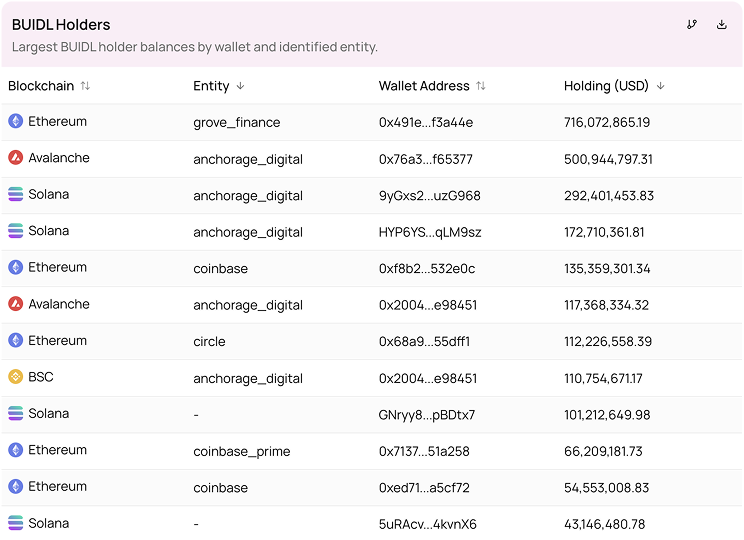Click Ethereum icon in grove_finance row
This screenshot has height=540, width=744.
(x=16, y=121)
